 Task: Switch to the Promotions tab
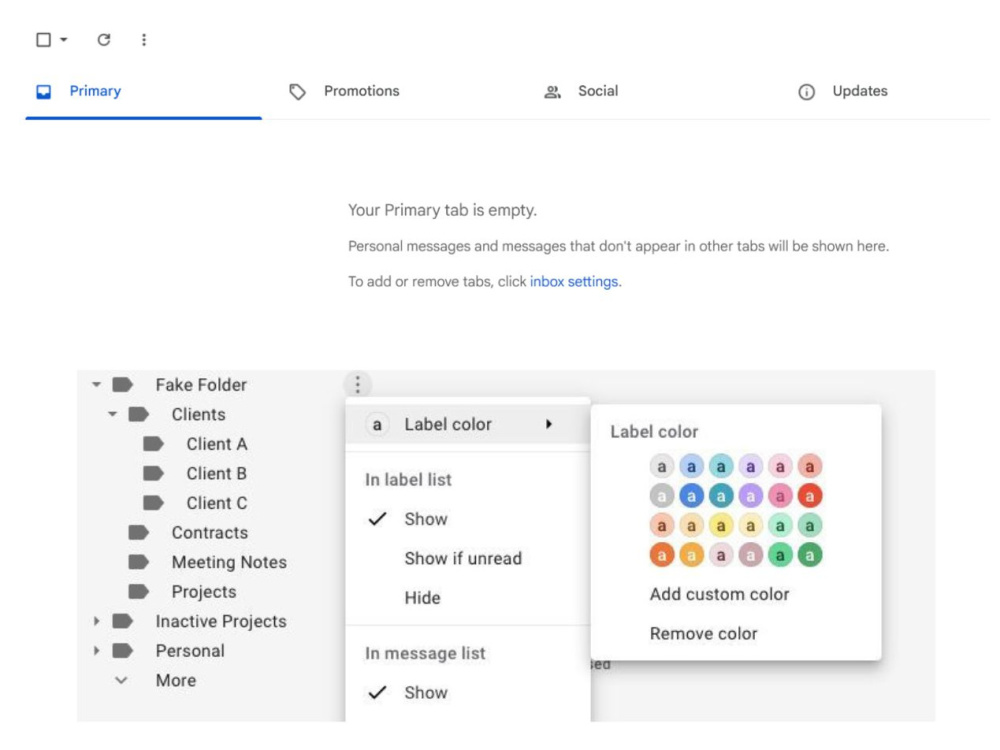344,91
